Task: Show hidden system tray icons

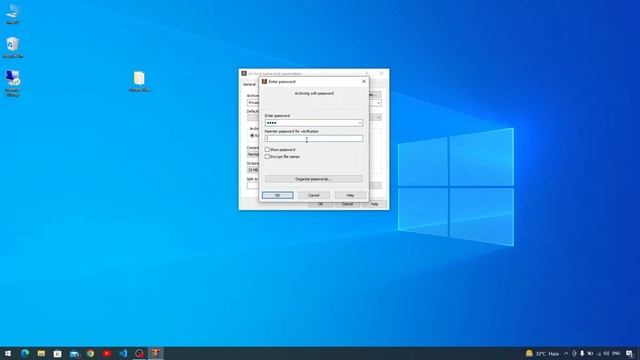Action: pyautogui.click(x=566, y=353)
